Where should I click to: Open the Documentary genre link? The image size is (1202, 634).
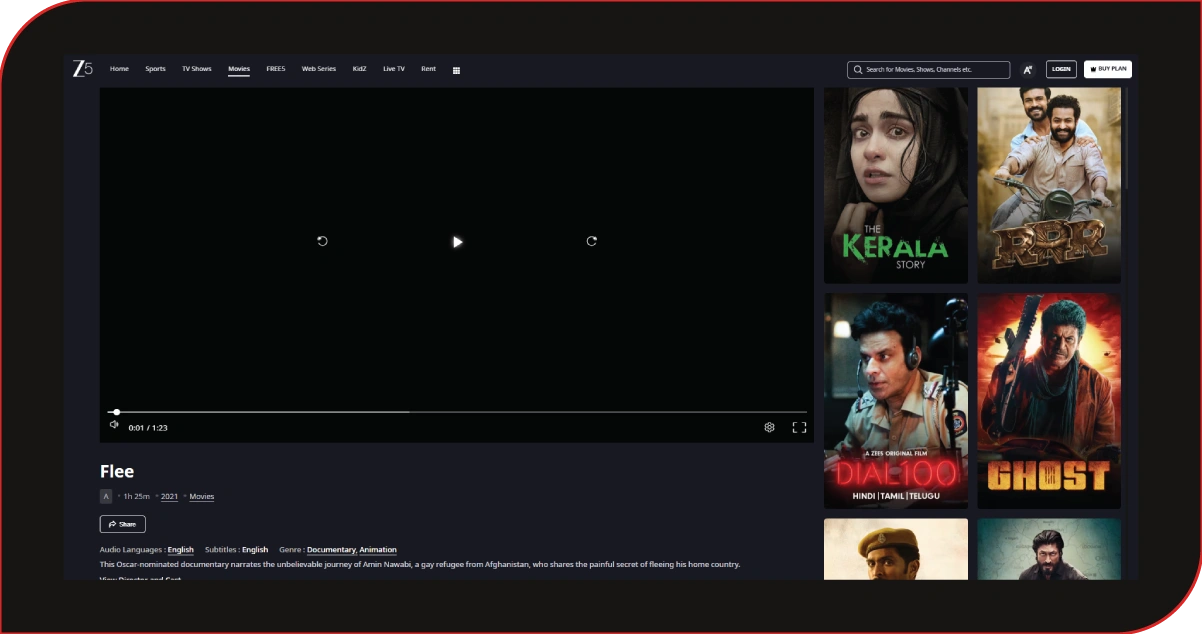(332, 550)
